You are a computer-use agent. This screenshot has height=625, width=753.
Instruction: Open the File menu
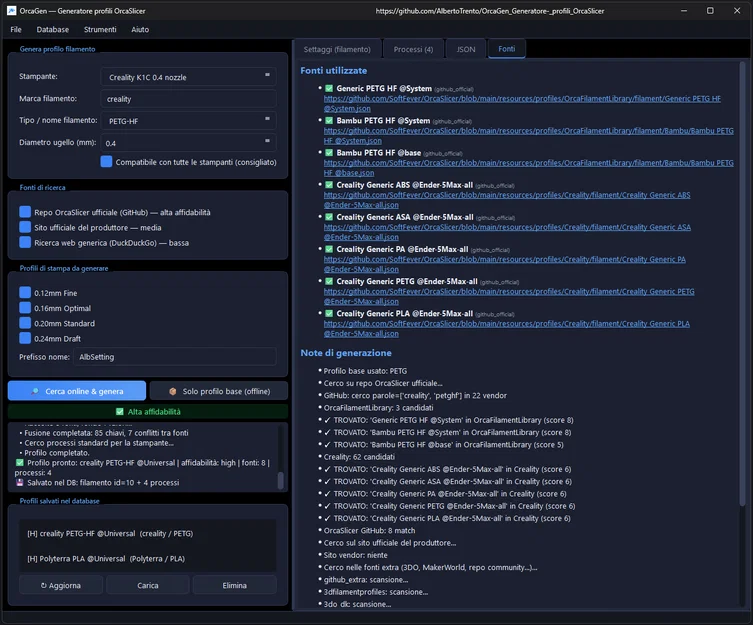(x=16, y=29)
